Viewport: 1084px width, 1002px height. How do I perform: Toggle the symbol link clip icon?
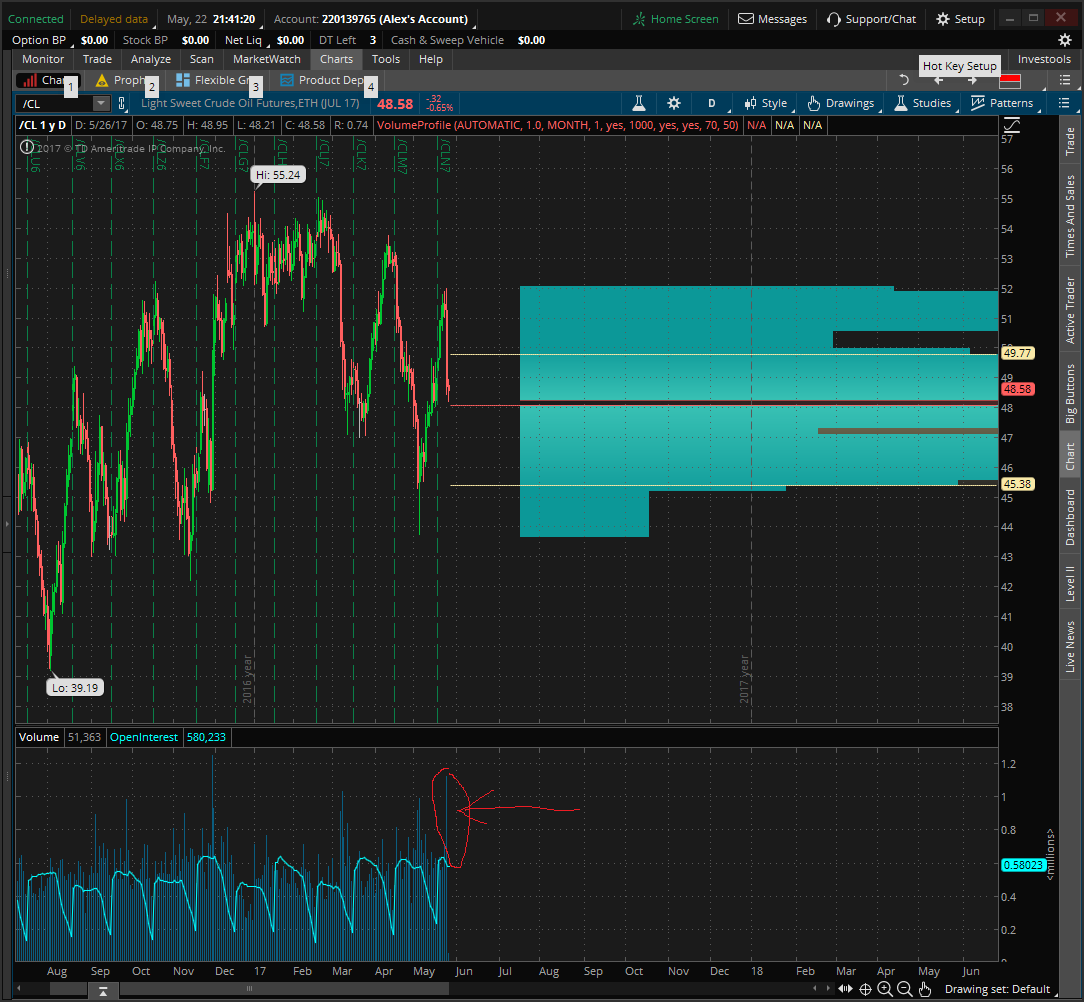[122, 104]
